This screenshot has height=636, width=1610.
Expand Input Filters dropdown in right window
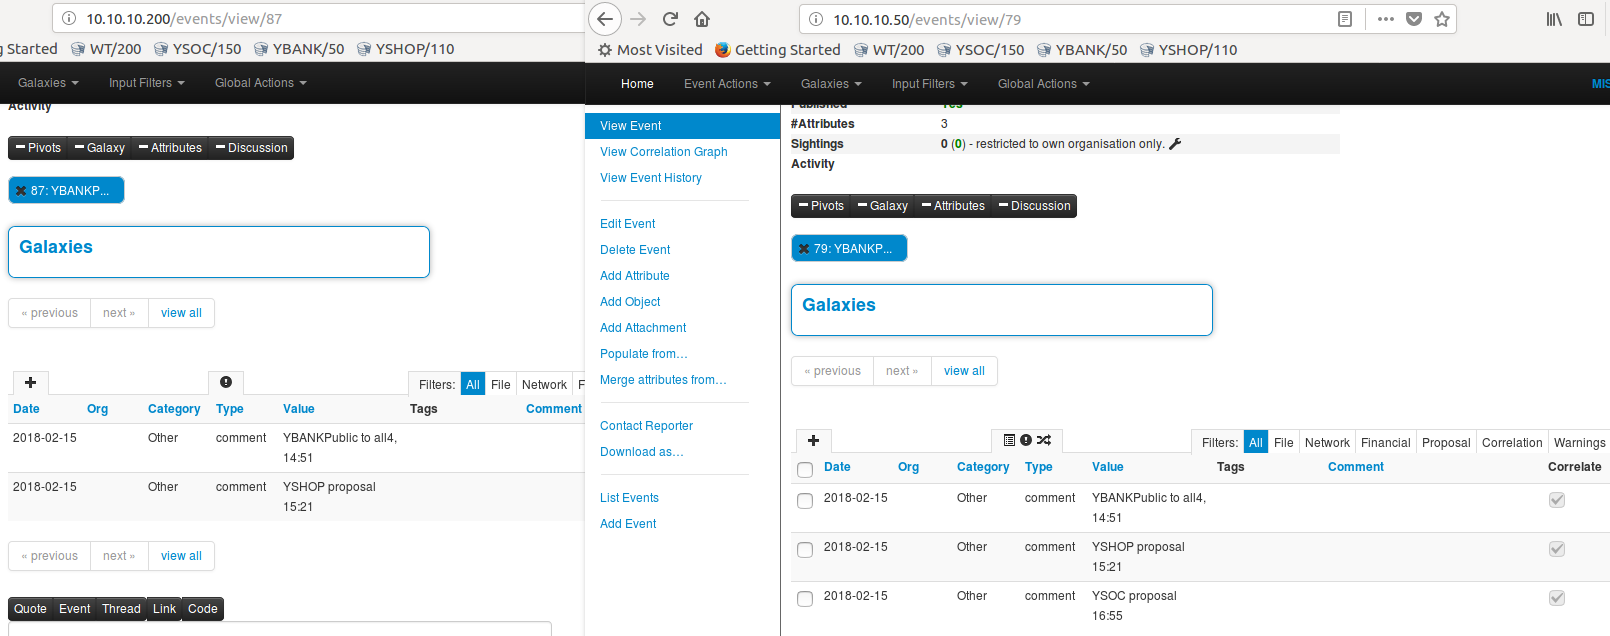point(929,84)
